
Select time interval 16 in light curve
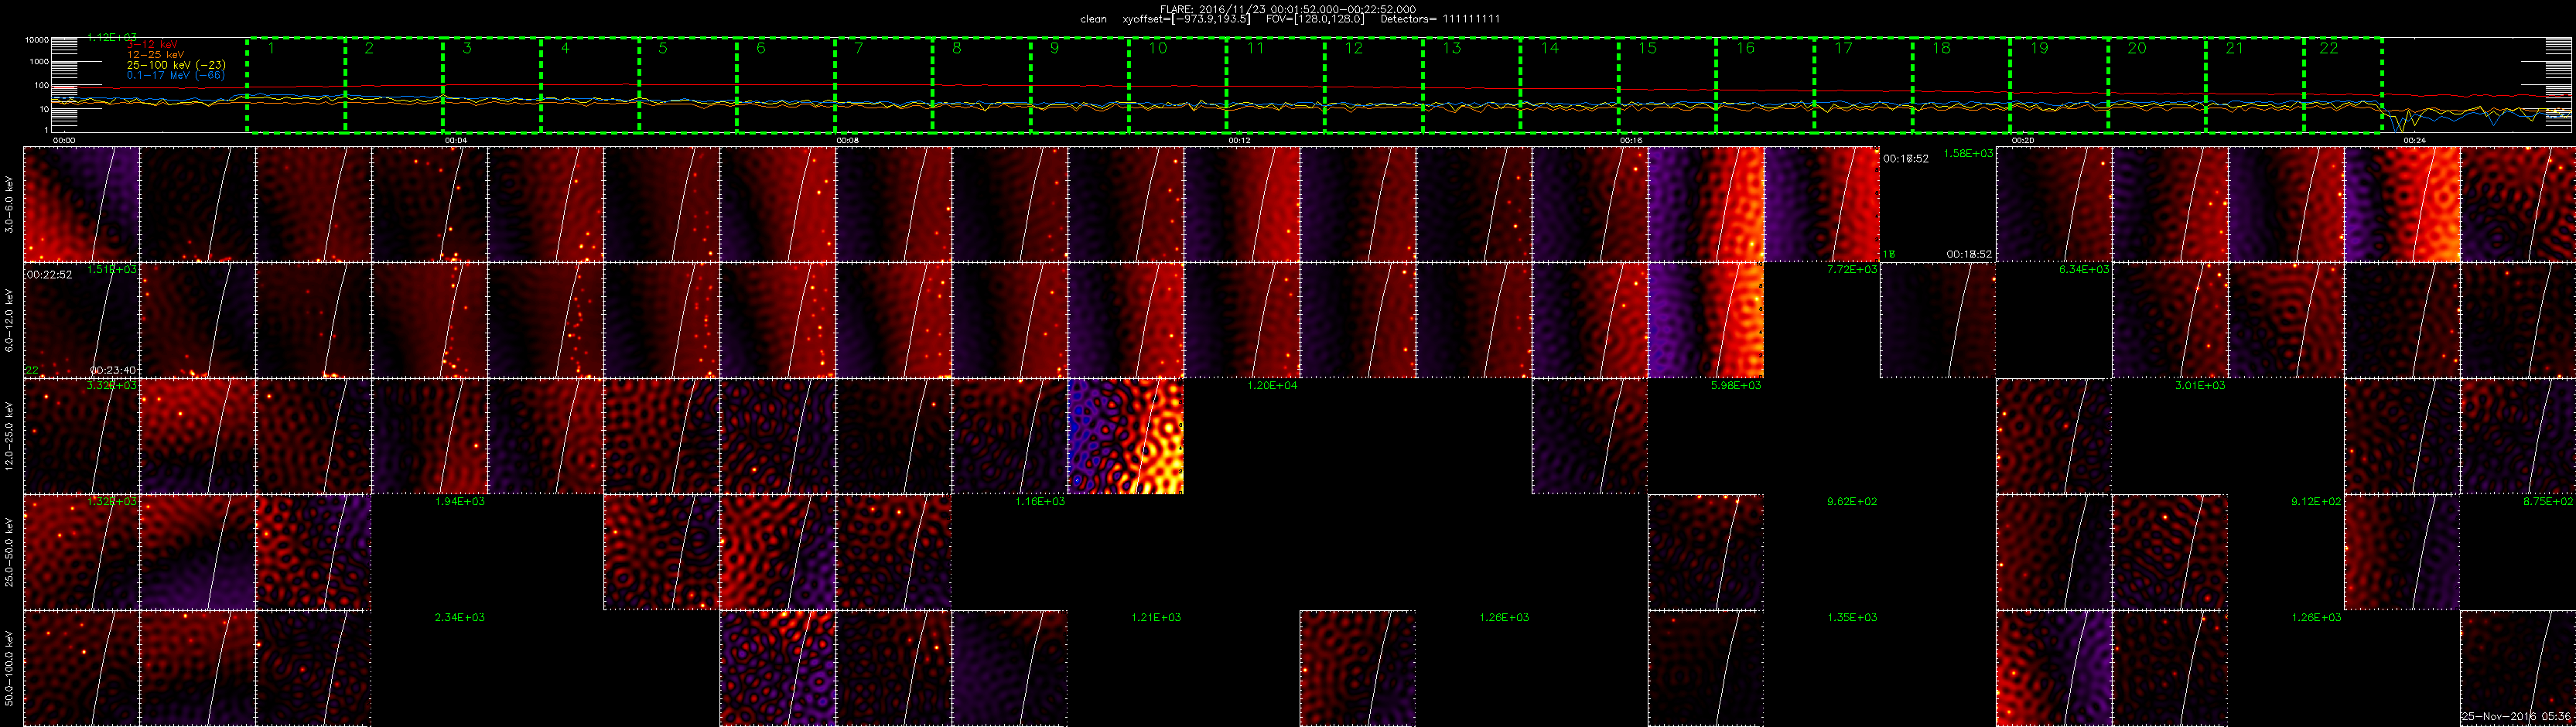pyautogui.click(x=1766, y=85)
